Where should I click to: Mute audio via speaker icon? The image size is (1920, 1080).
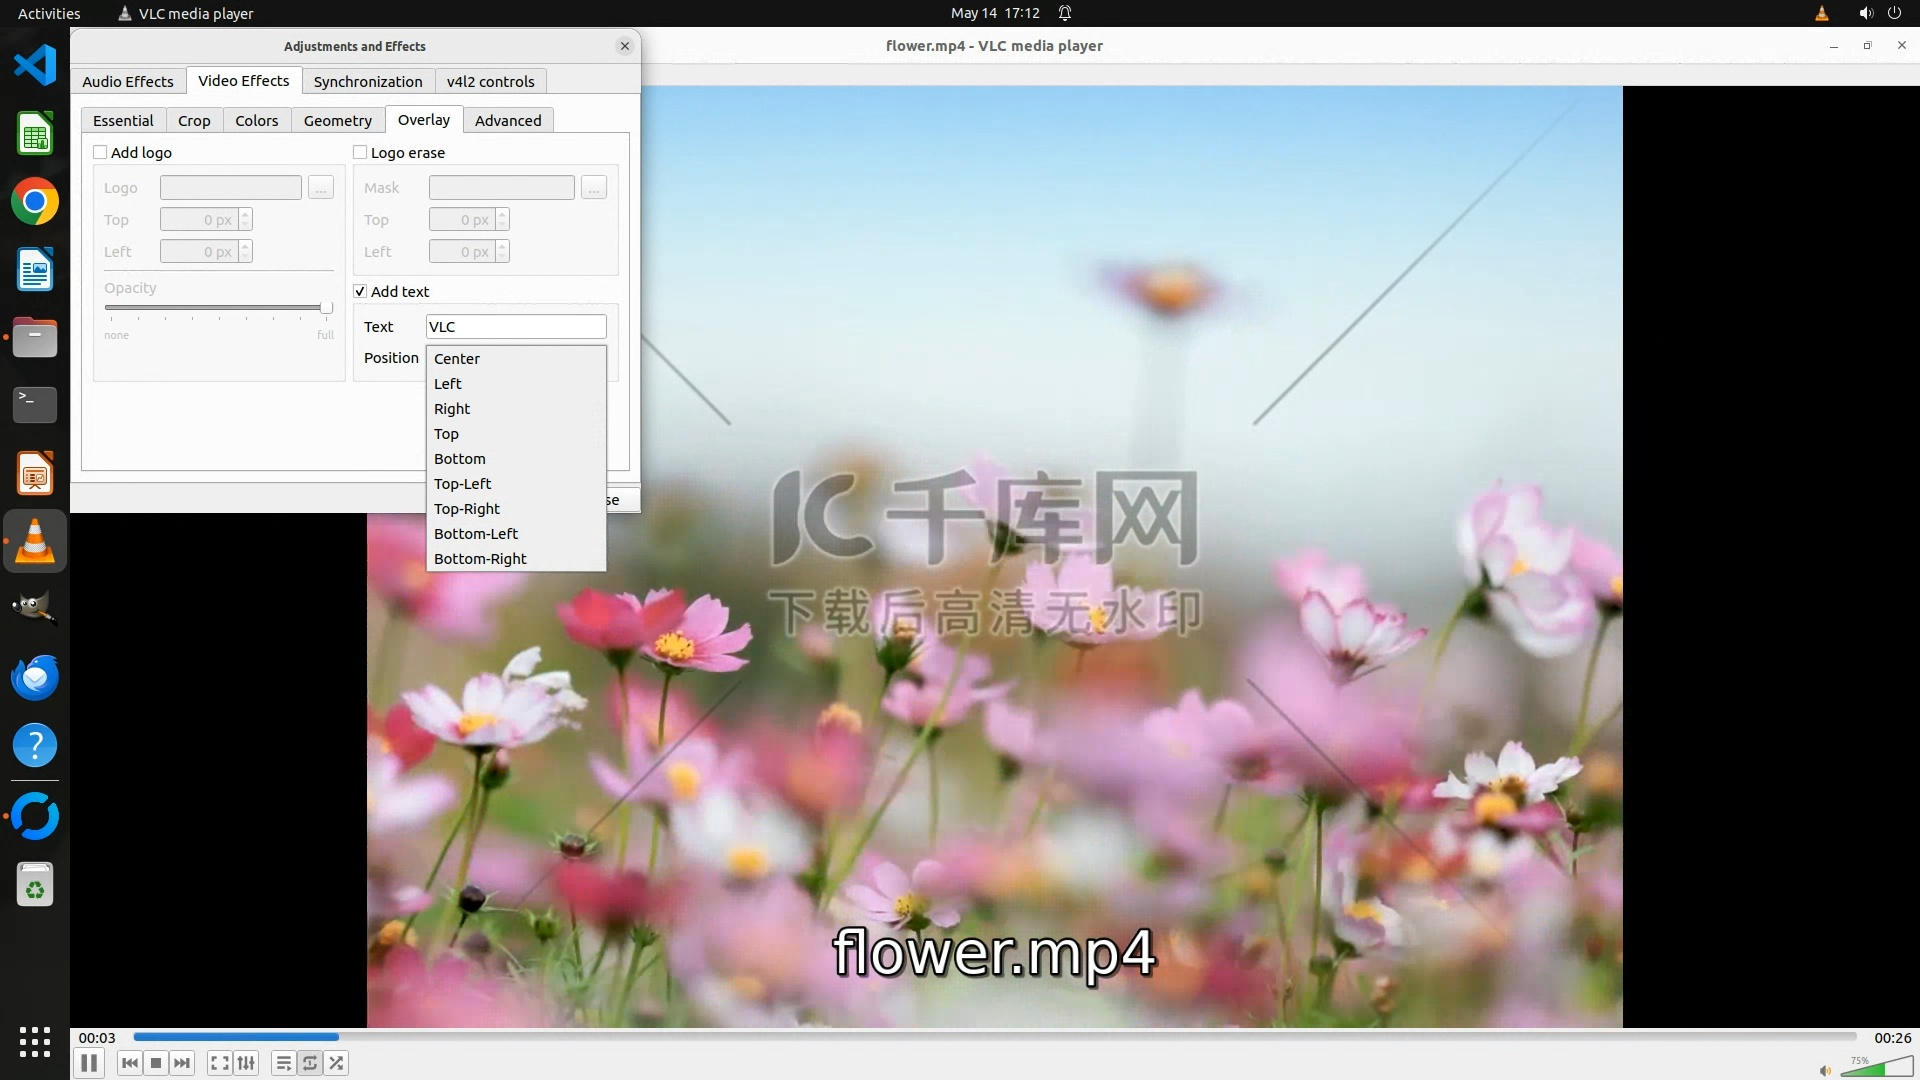[1825, 1070]
